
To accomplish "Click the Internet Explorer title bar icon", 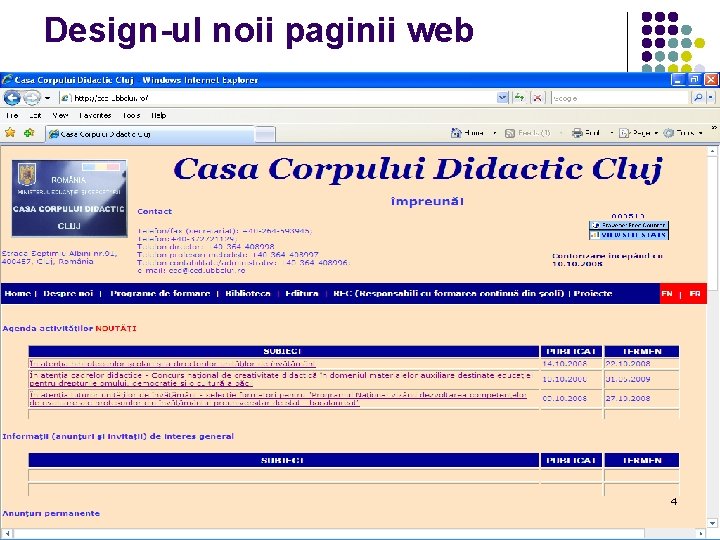I will point(7,80).
